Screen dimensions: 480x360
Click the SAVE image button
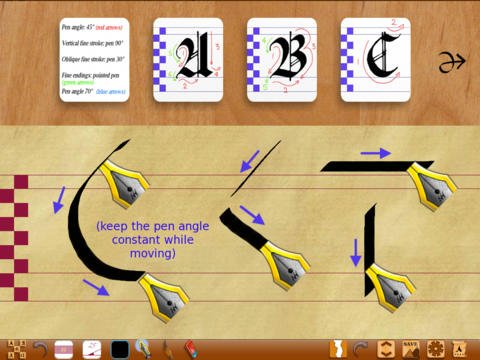coord(411,349)
